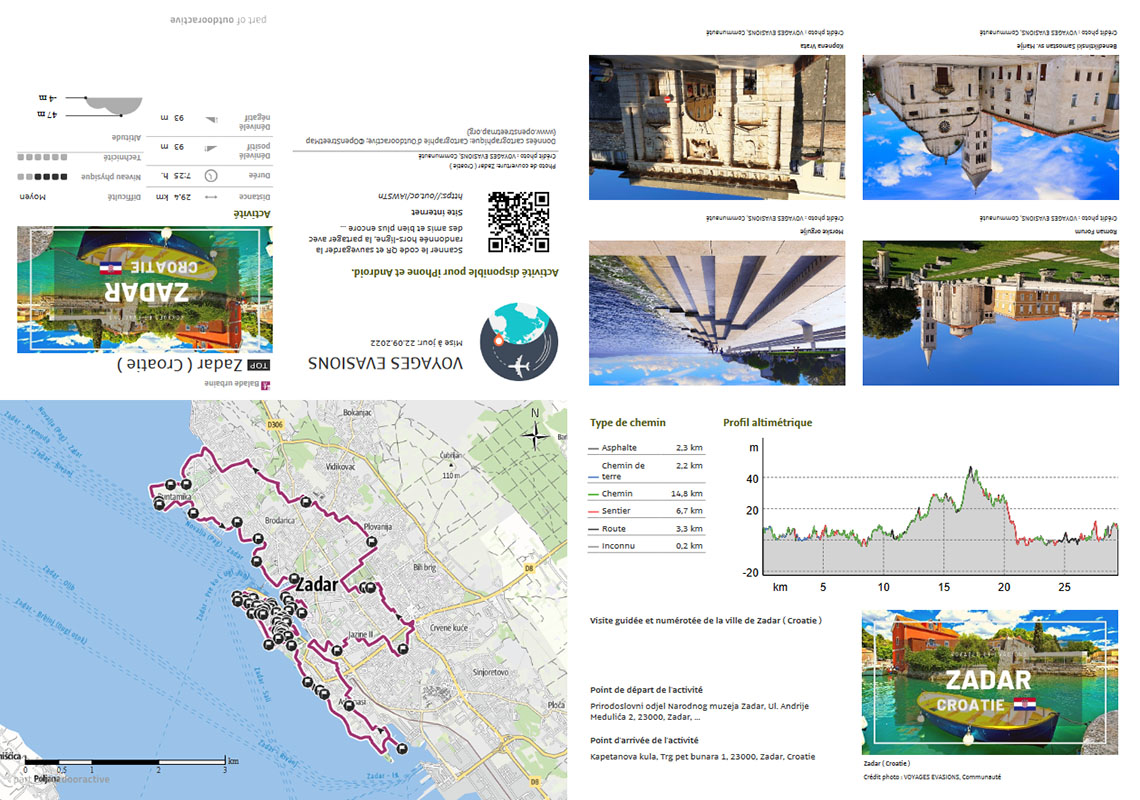Click the ascent icon beside Dénivelé positif
Screen dimensions: 1140x800
tap(211, 148)
